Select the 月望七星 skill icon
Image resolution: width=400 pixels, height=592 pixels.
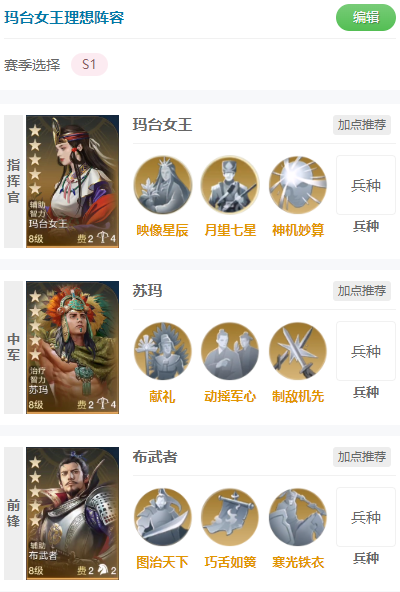pyautogui.click(x=230, y=185)
